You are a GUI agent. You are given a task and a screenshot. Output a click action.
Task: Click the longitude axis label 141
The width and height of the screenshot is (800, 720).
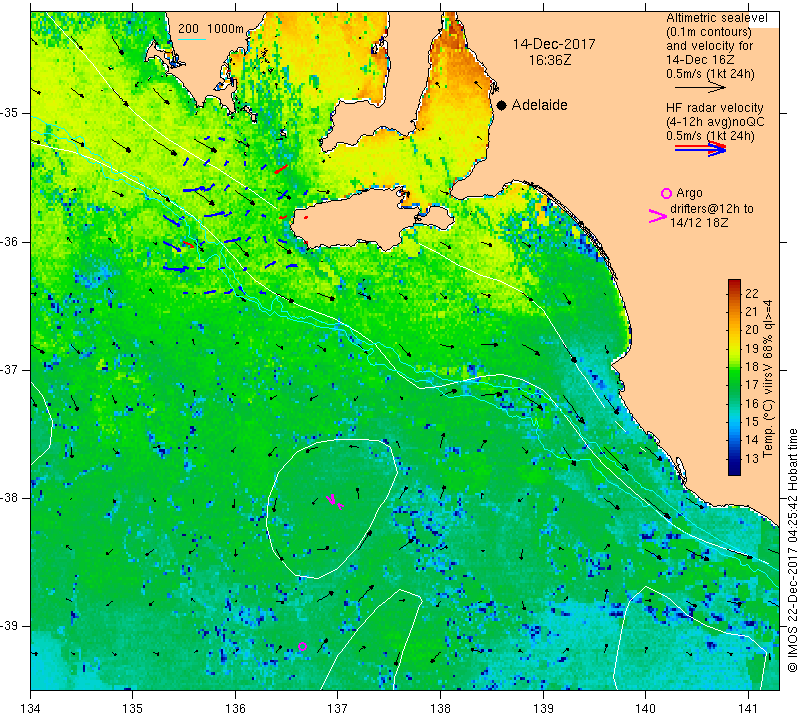pyautogui.click(x=748, y=709)
